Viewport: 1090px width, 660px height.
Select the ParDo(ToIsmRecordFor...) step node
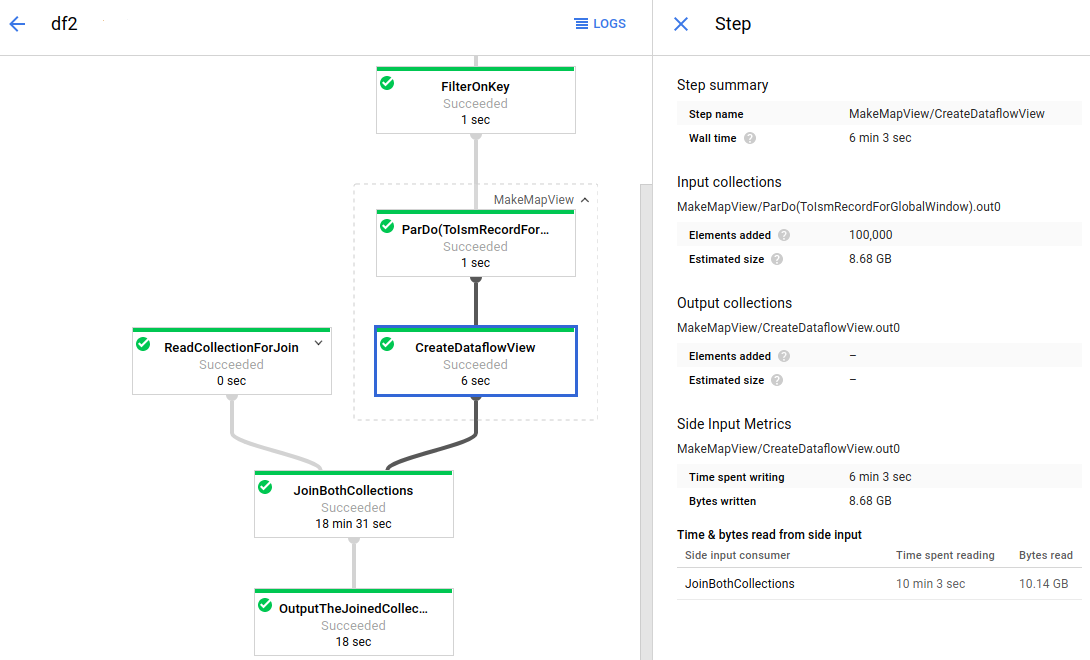coord(475,243)
